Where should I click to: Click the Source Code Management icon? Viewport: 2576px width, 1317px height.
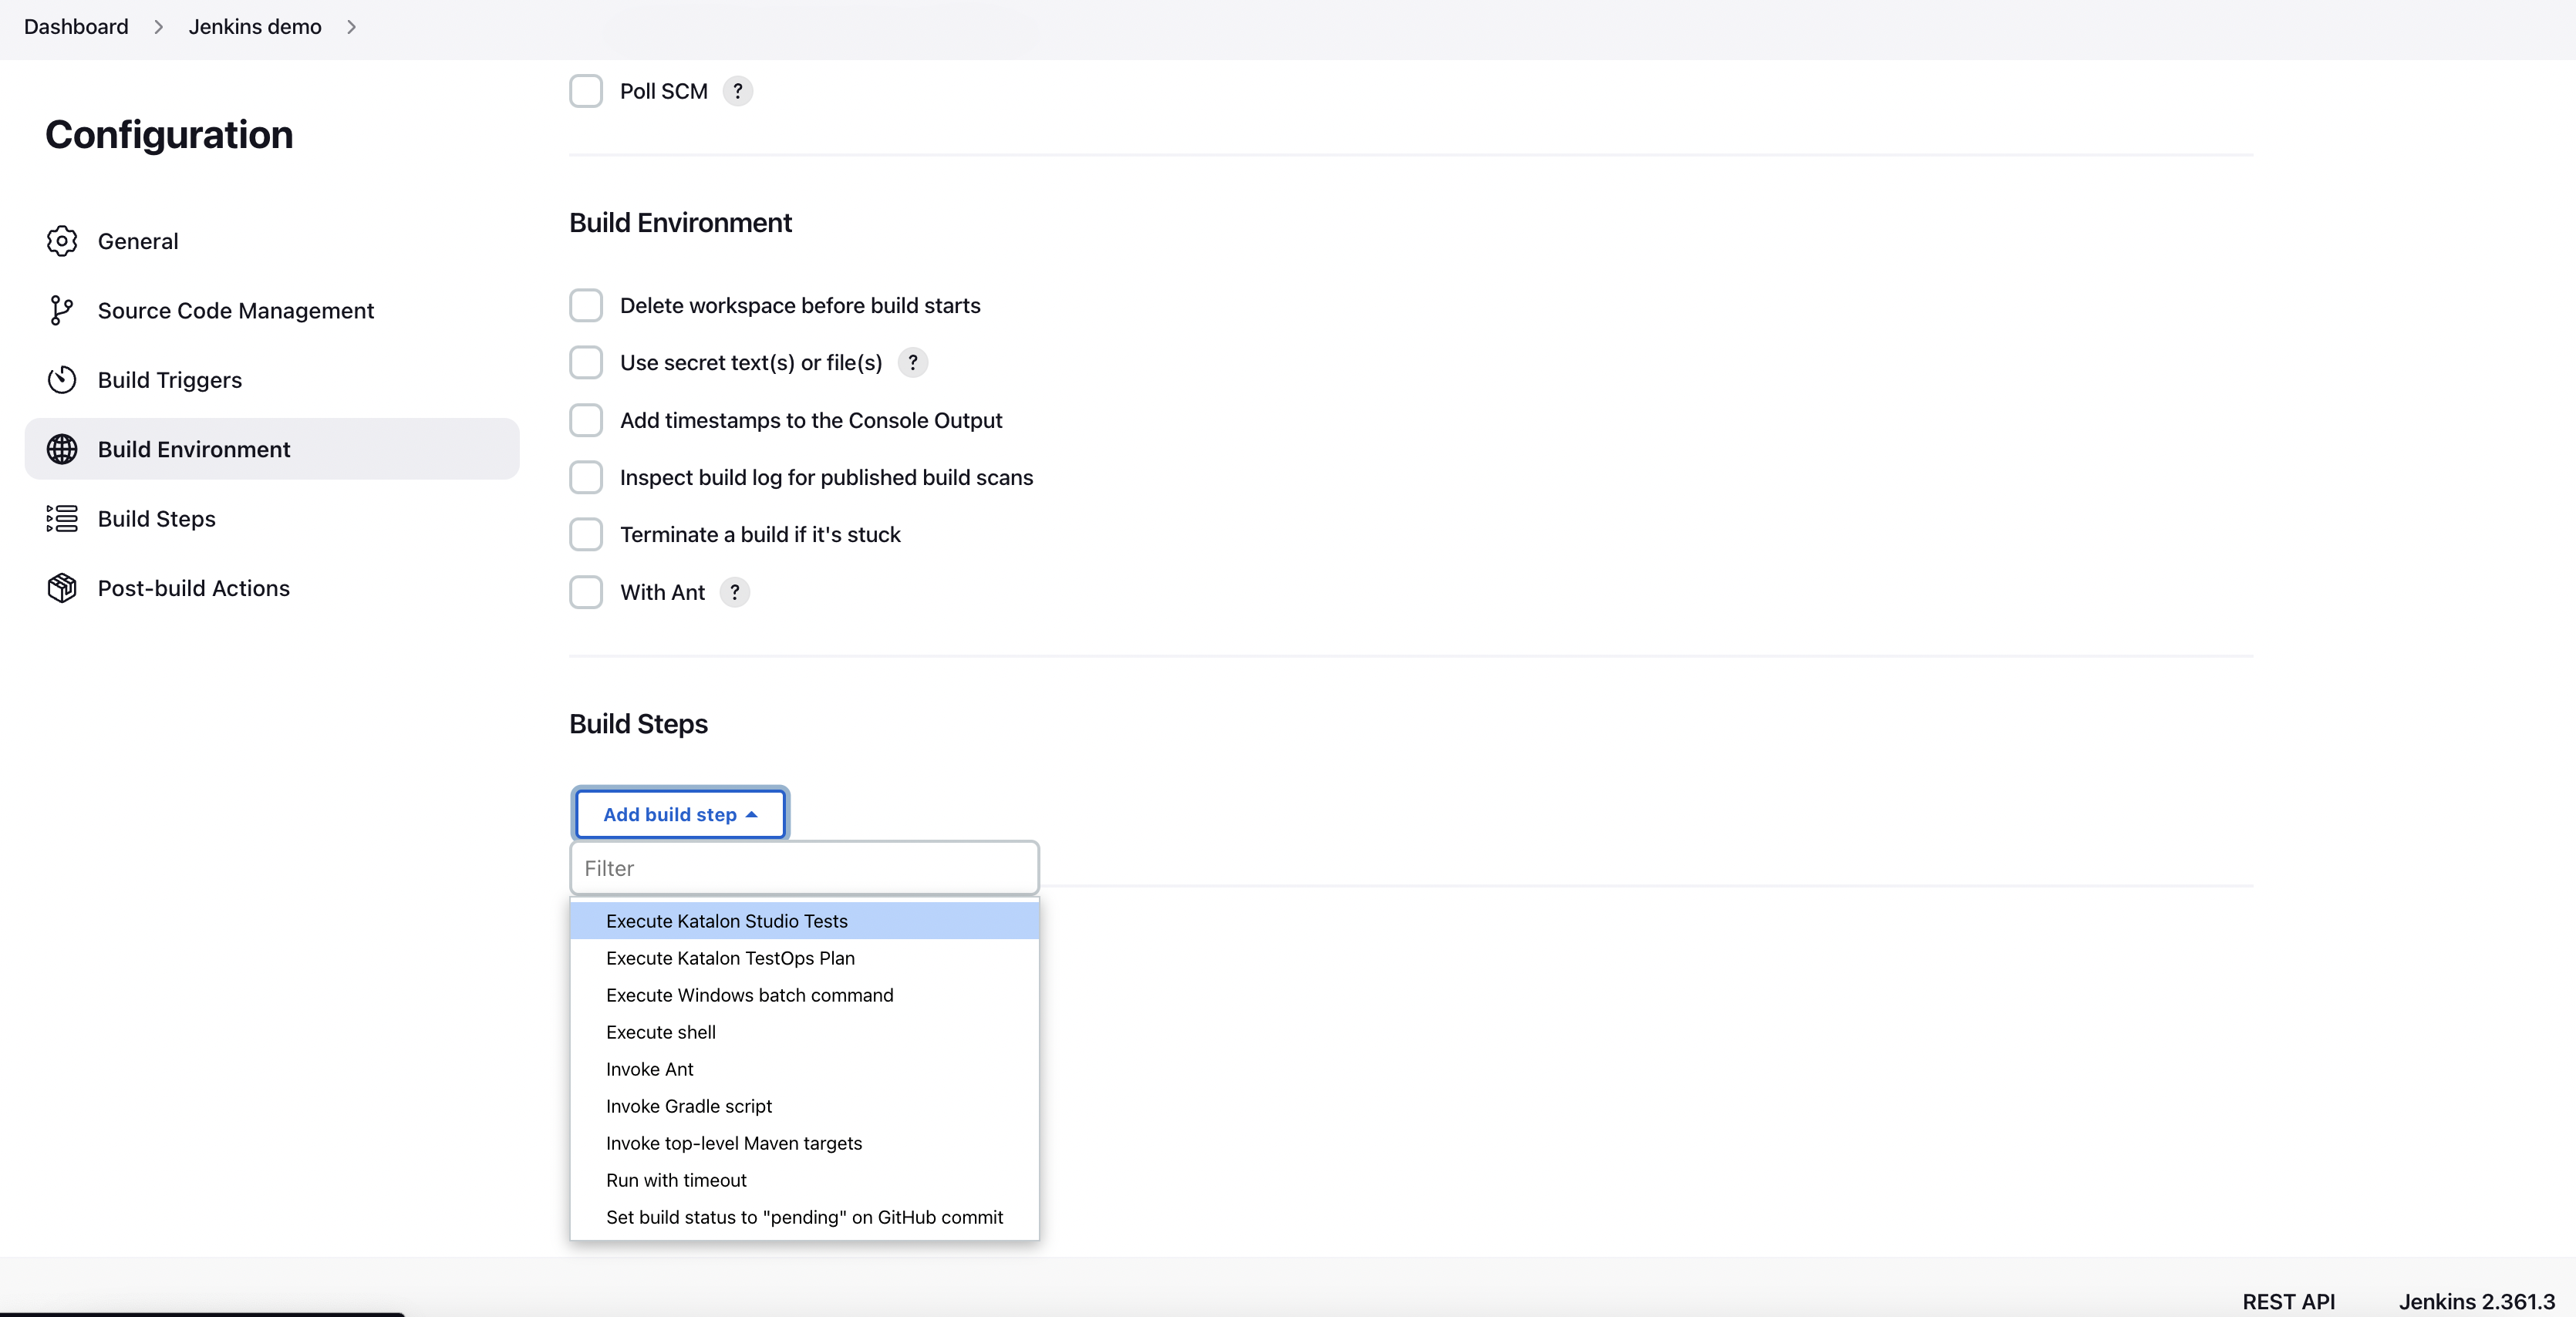(59, 311)
